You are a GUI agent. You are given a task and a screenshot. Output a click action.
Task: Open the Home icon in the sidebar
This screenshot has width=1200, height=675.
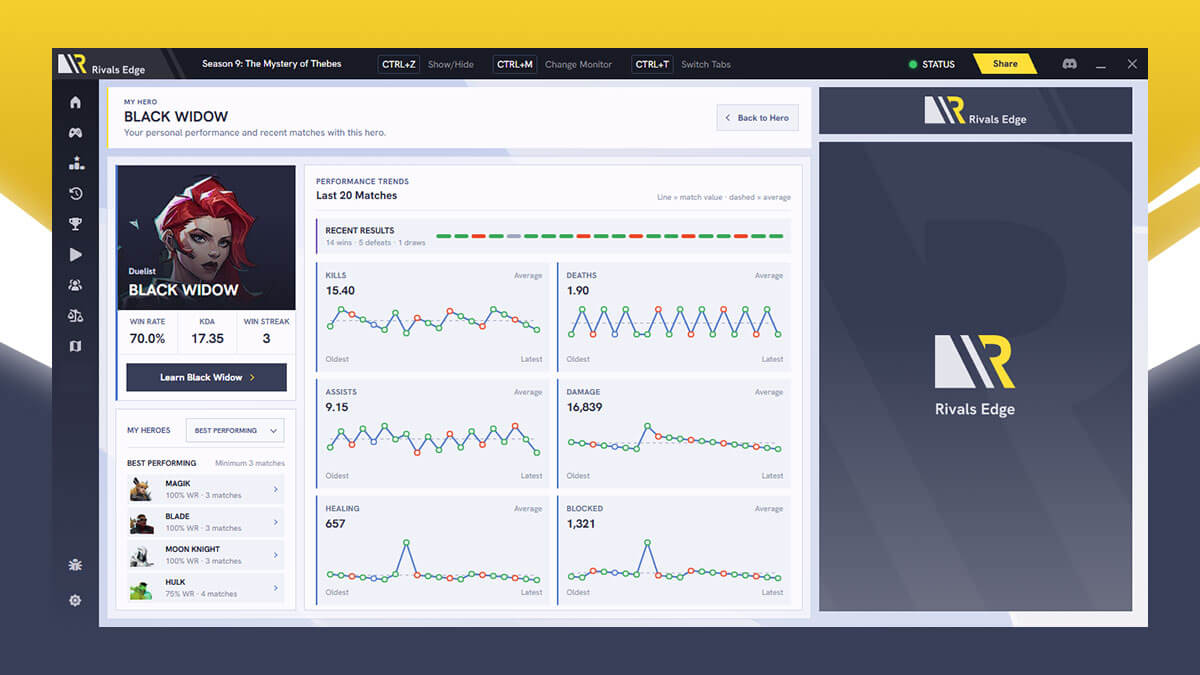tap(75, 102)
